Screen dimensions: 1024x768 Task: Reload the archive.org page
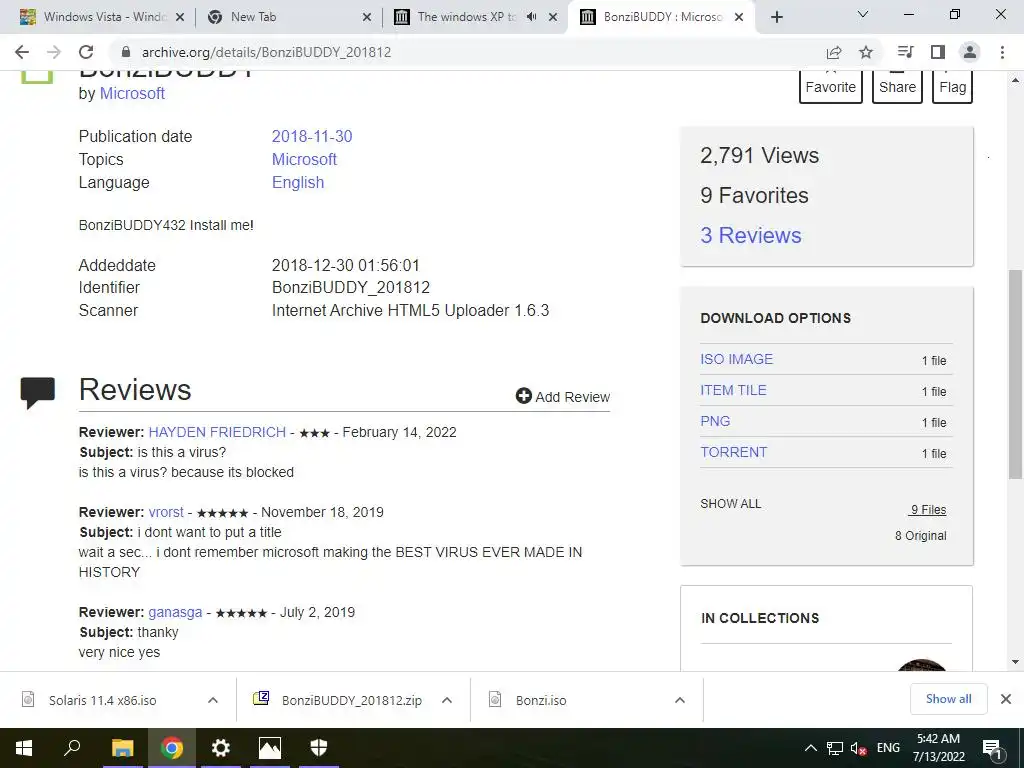coord(86,52)
